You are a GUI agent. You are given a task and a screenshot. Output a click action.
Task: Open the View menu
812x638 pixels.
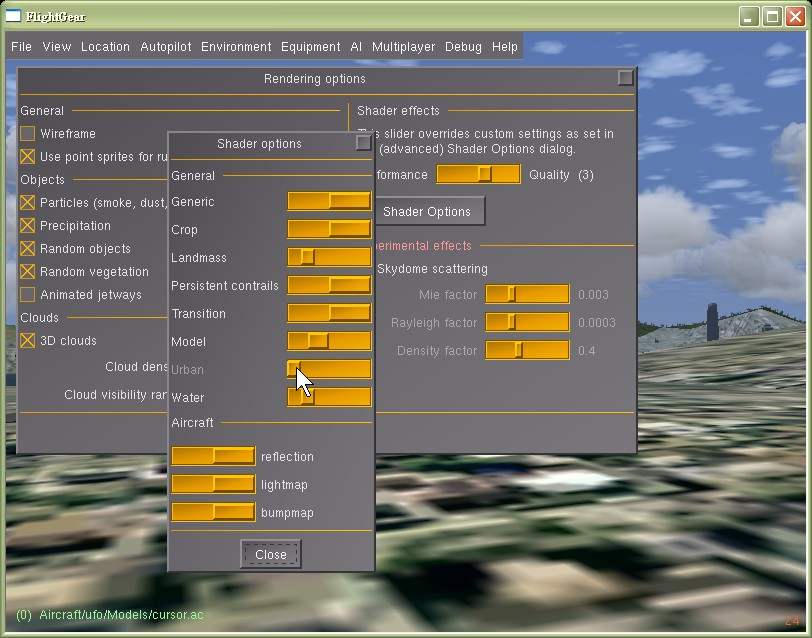pos(57,47)
